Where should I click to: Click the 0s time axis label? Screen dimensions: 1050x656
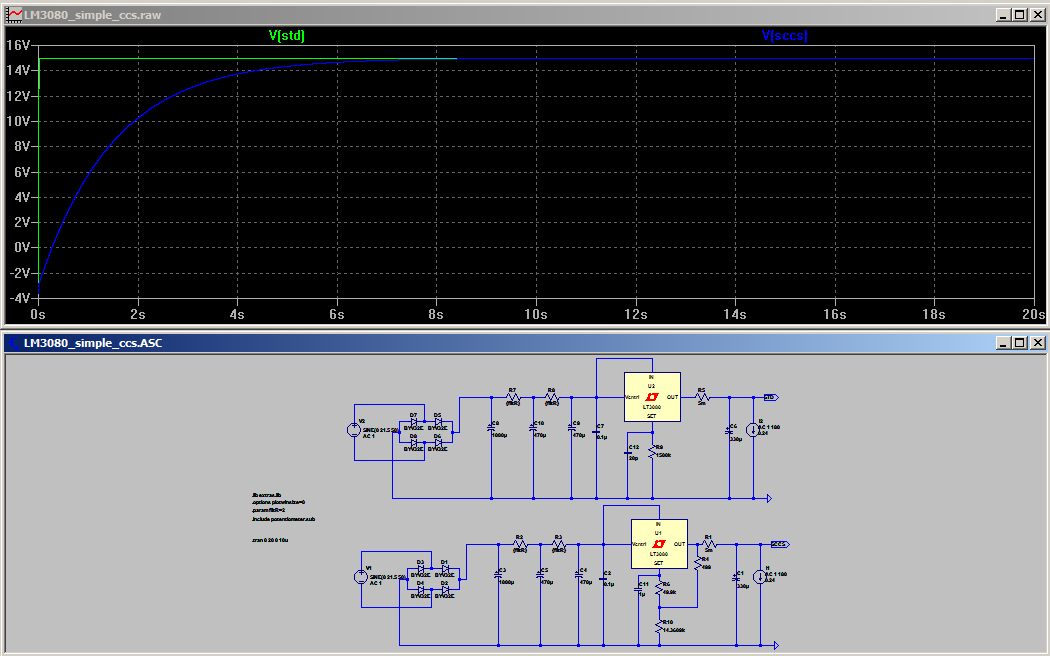pos(38,314)
